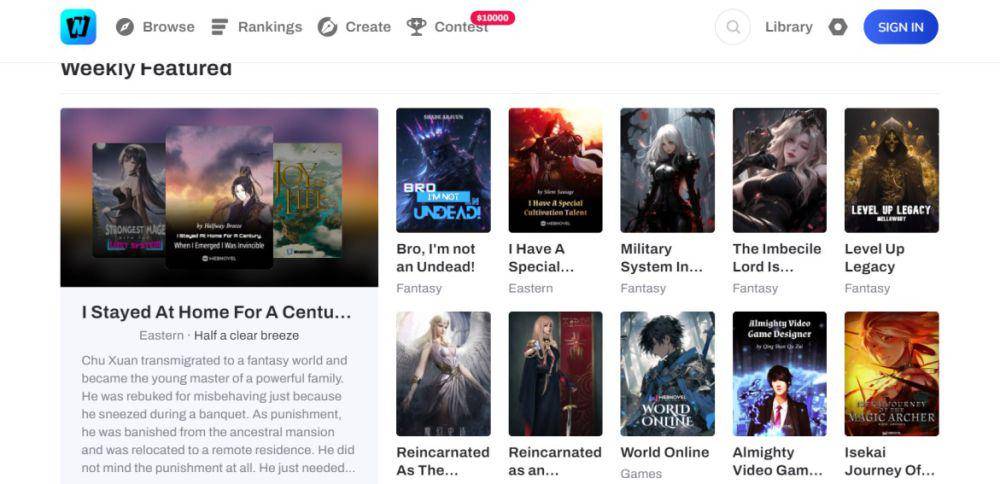The image size is (1000, 484).
Task: Click author 'Half a clear breeze'
Action: coord(246,335)
